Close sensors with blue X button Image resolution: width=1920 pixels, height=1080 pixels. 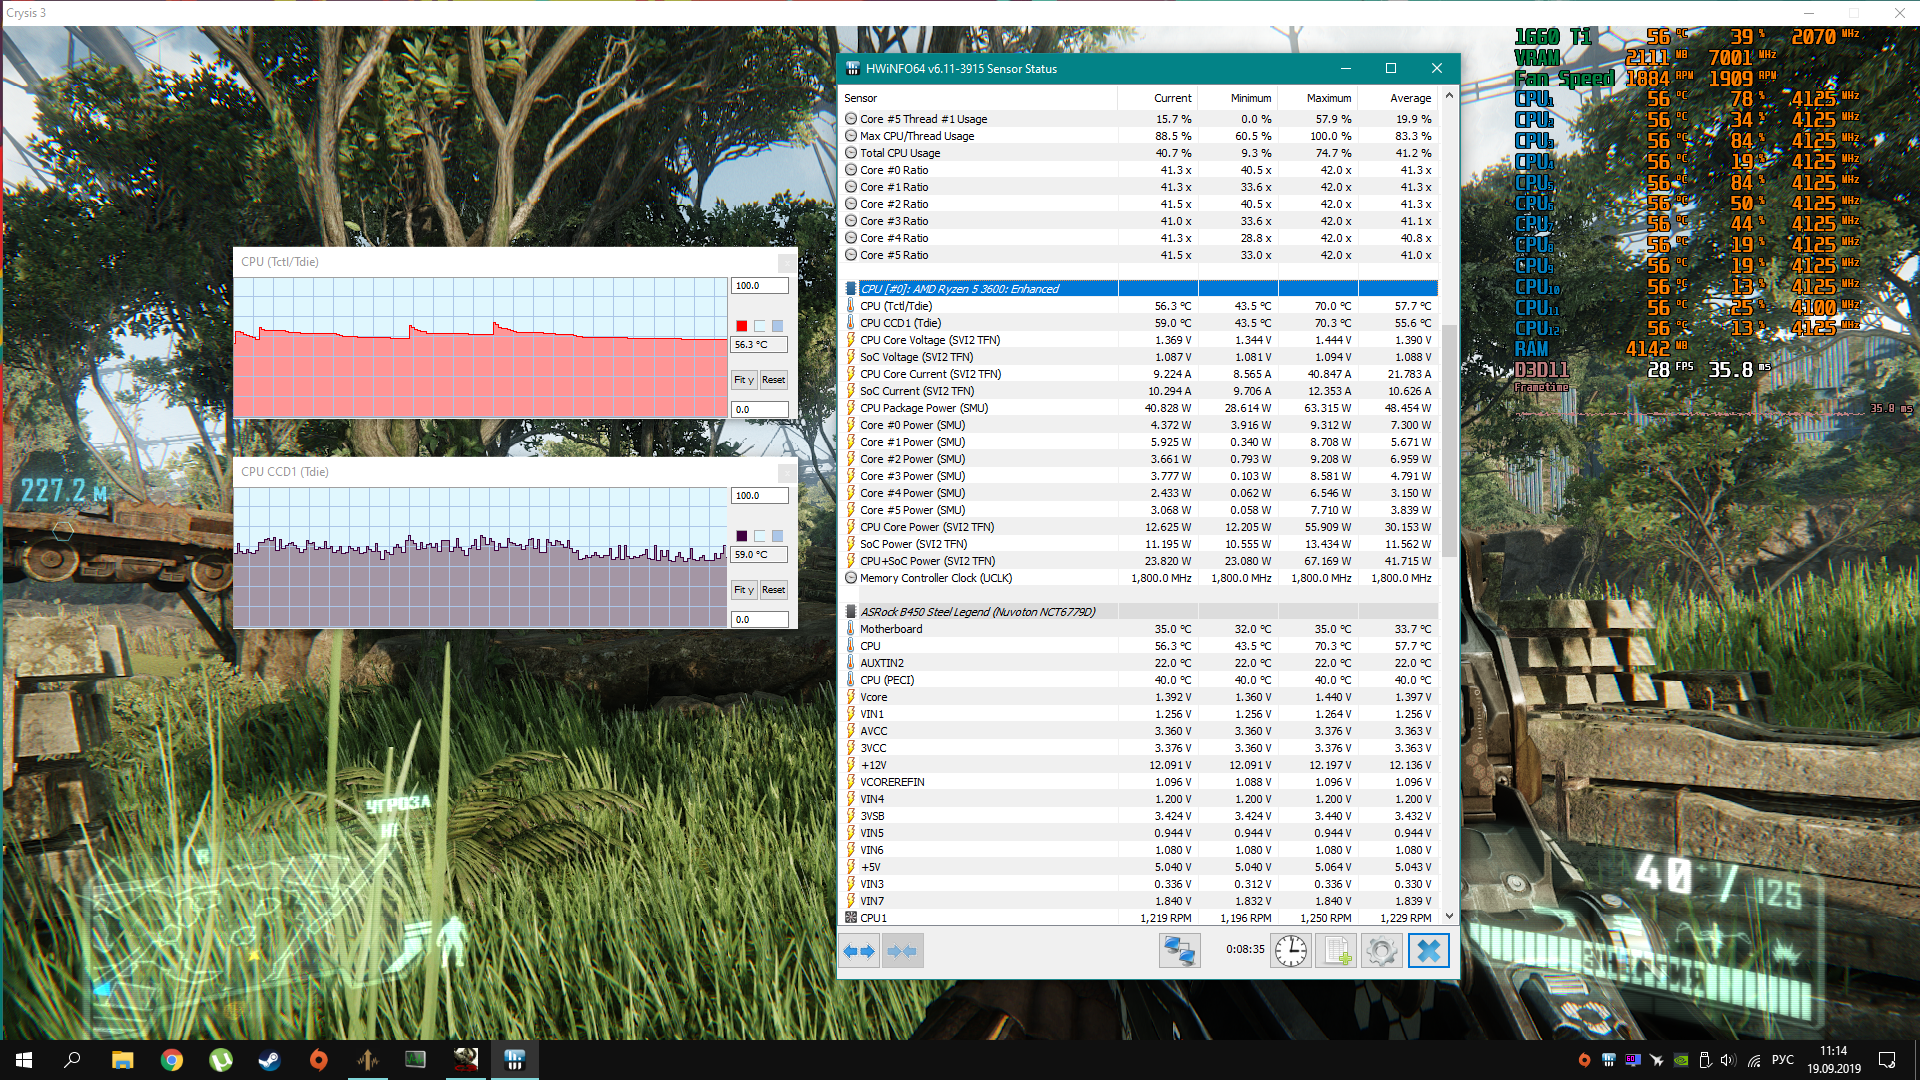click(1428, 951)
